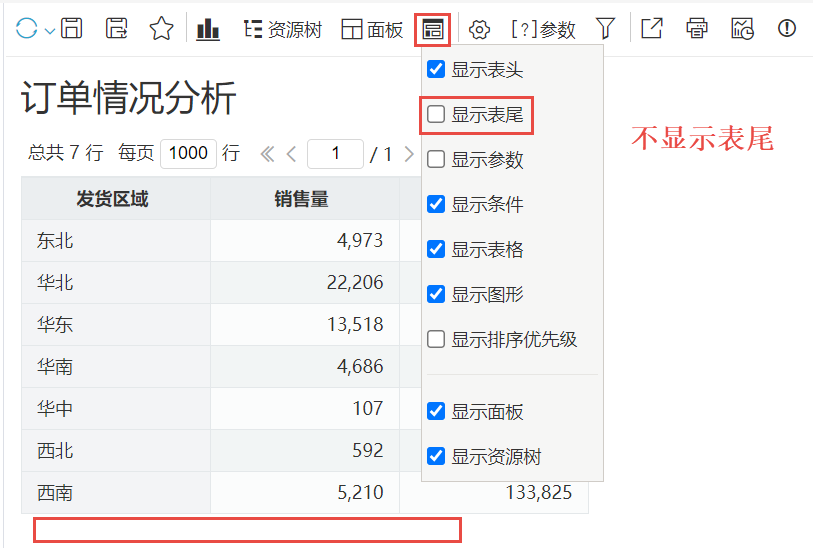Click the value 5,210
The width and height of the screenshot is (813, 548).
[x=360, y=493]
